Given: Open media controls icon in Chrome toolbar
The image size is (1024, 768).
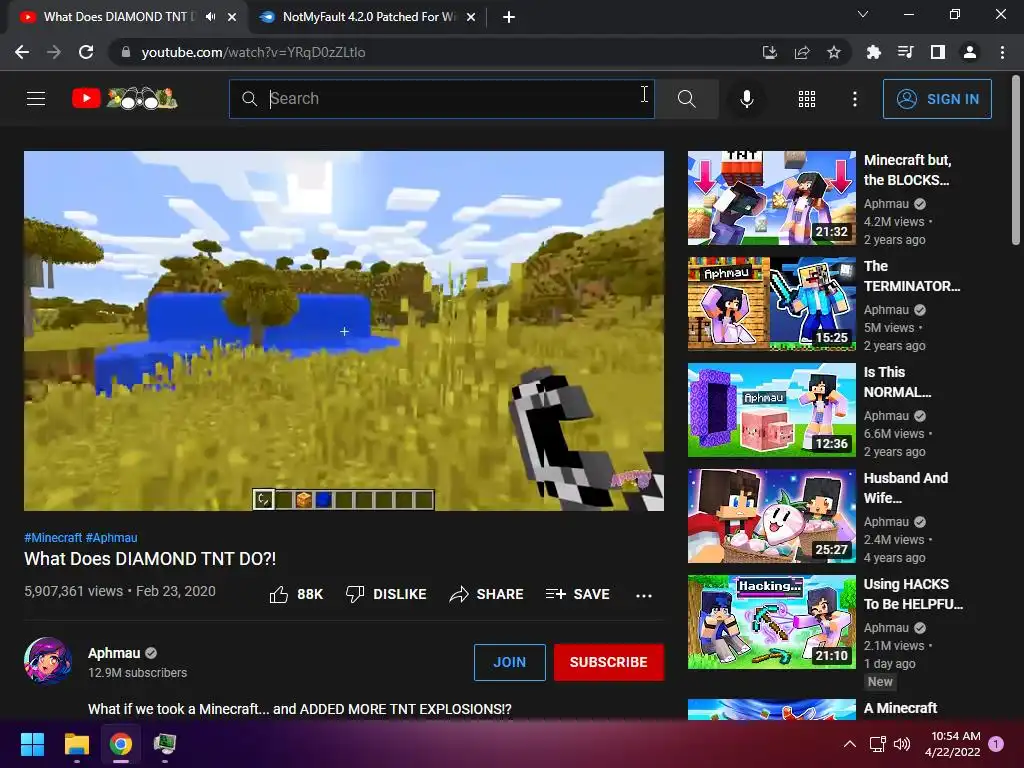Looking at the screenshot, I should coord(905,52).
